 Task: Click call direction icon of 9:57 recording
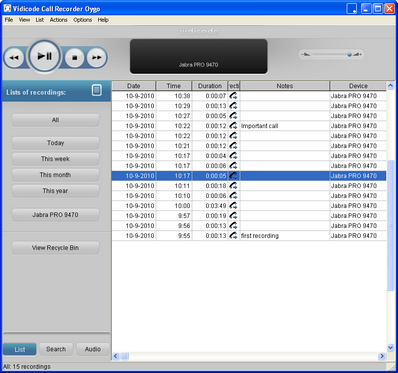[x=234, y=216]
